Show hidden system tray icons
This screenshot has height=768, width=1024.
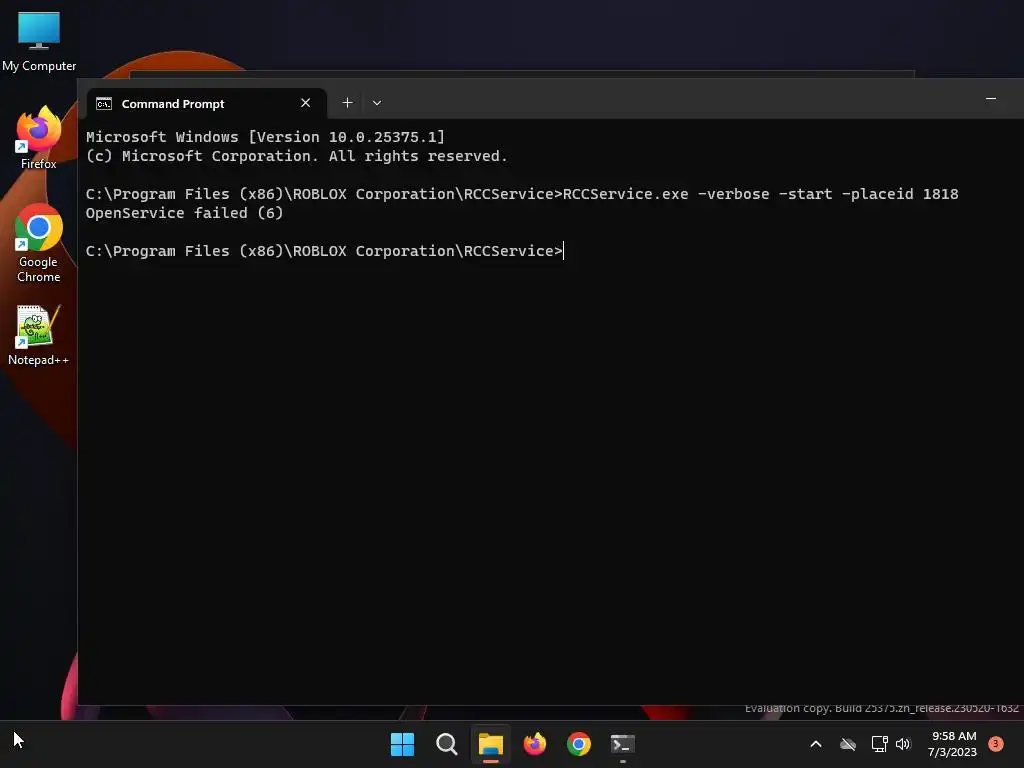tap(816, 744)
